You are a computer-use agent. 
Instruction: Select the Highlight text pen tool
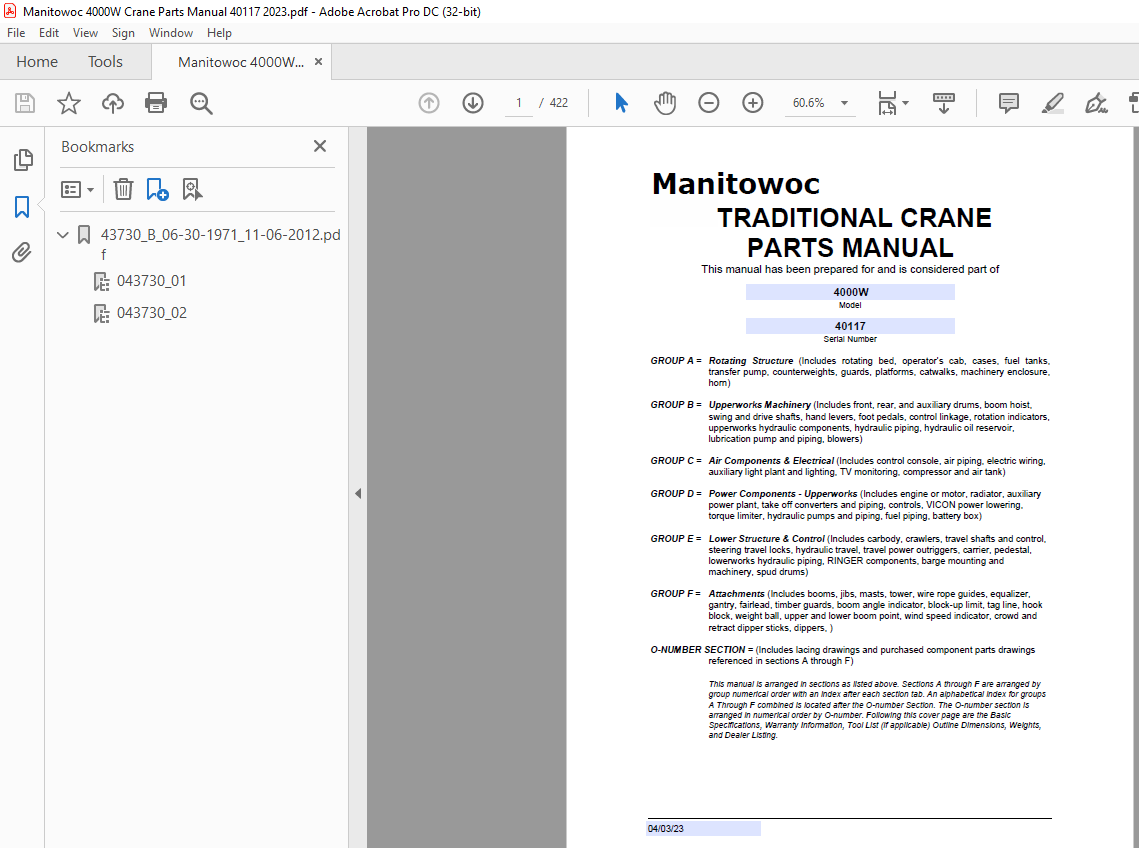(x=1053, y=103)
